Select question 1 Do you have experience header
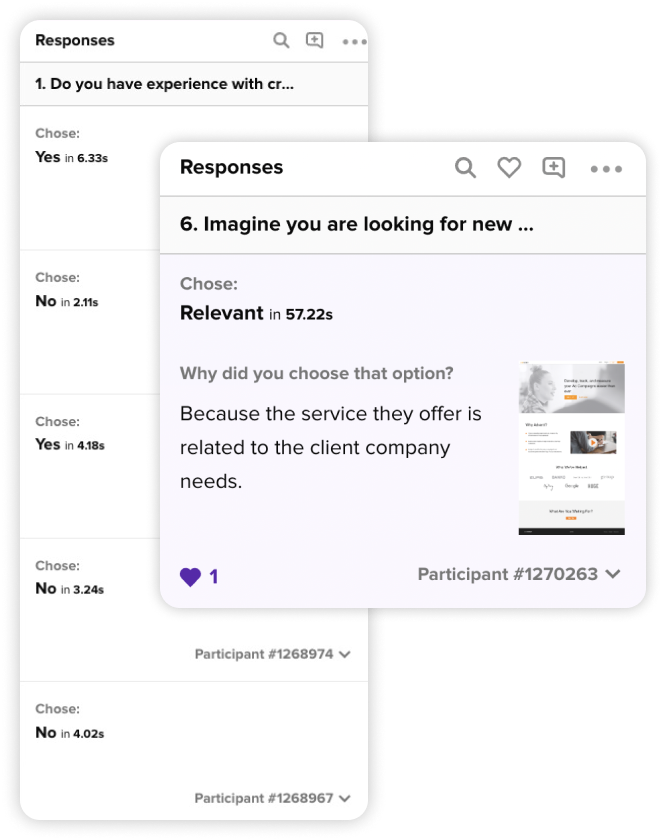Screen dimensions: 662x840 click(194, 84)
